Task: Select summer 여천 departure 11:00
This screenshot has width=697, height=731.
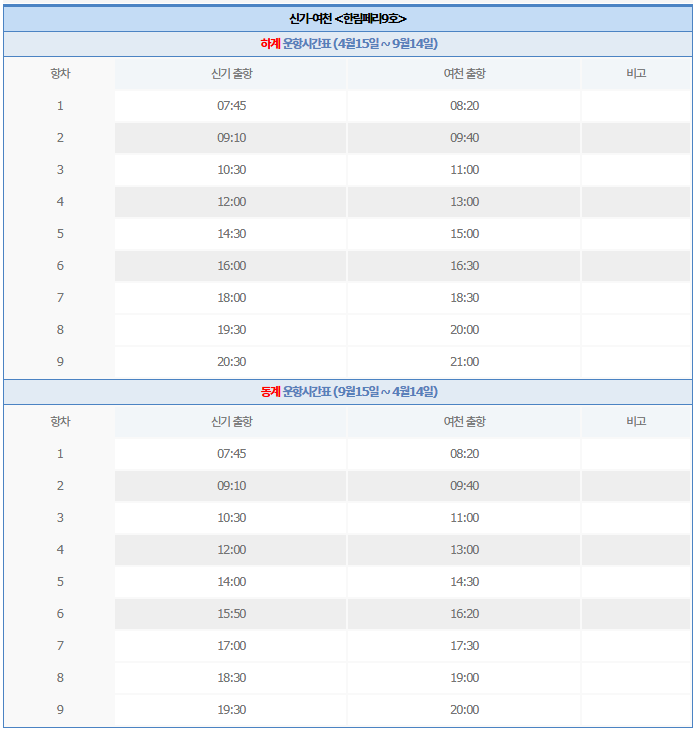Action: 464,170
